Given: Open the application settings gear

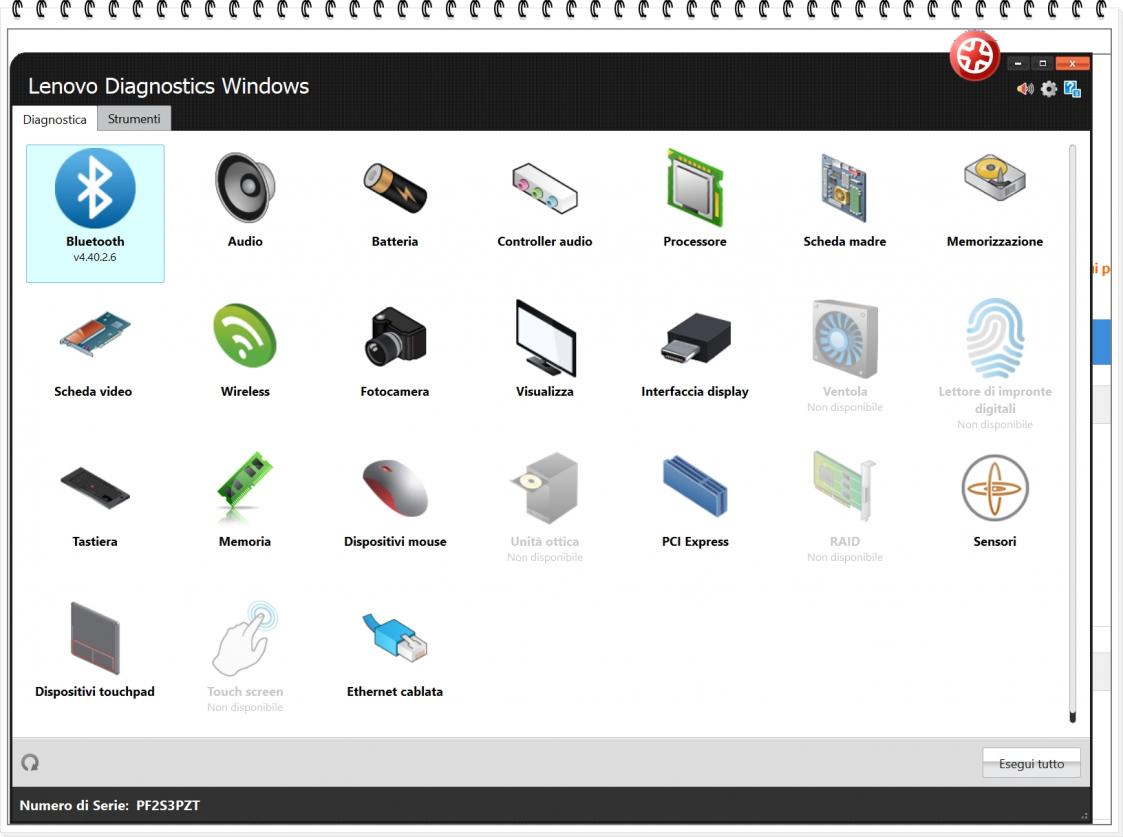Looking at the screenshot, I should point(1046,89).
